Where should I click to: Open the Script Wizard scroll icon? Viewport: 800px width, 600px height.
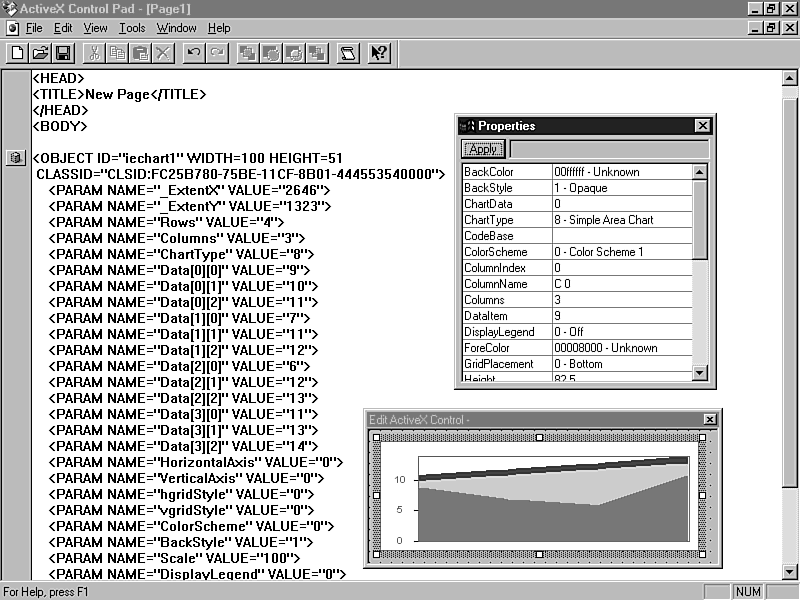348,52
